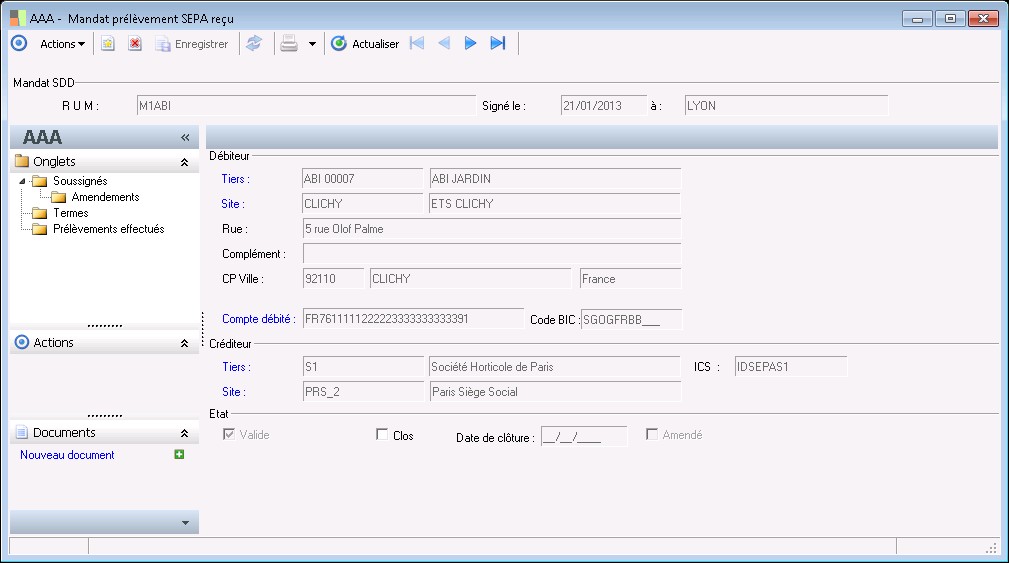Collapse the Onglets panel section
Screen dimensions: 1009x563
coord(184,162)
